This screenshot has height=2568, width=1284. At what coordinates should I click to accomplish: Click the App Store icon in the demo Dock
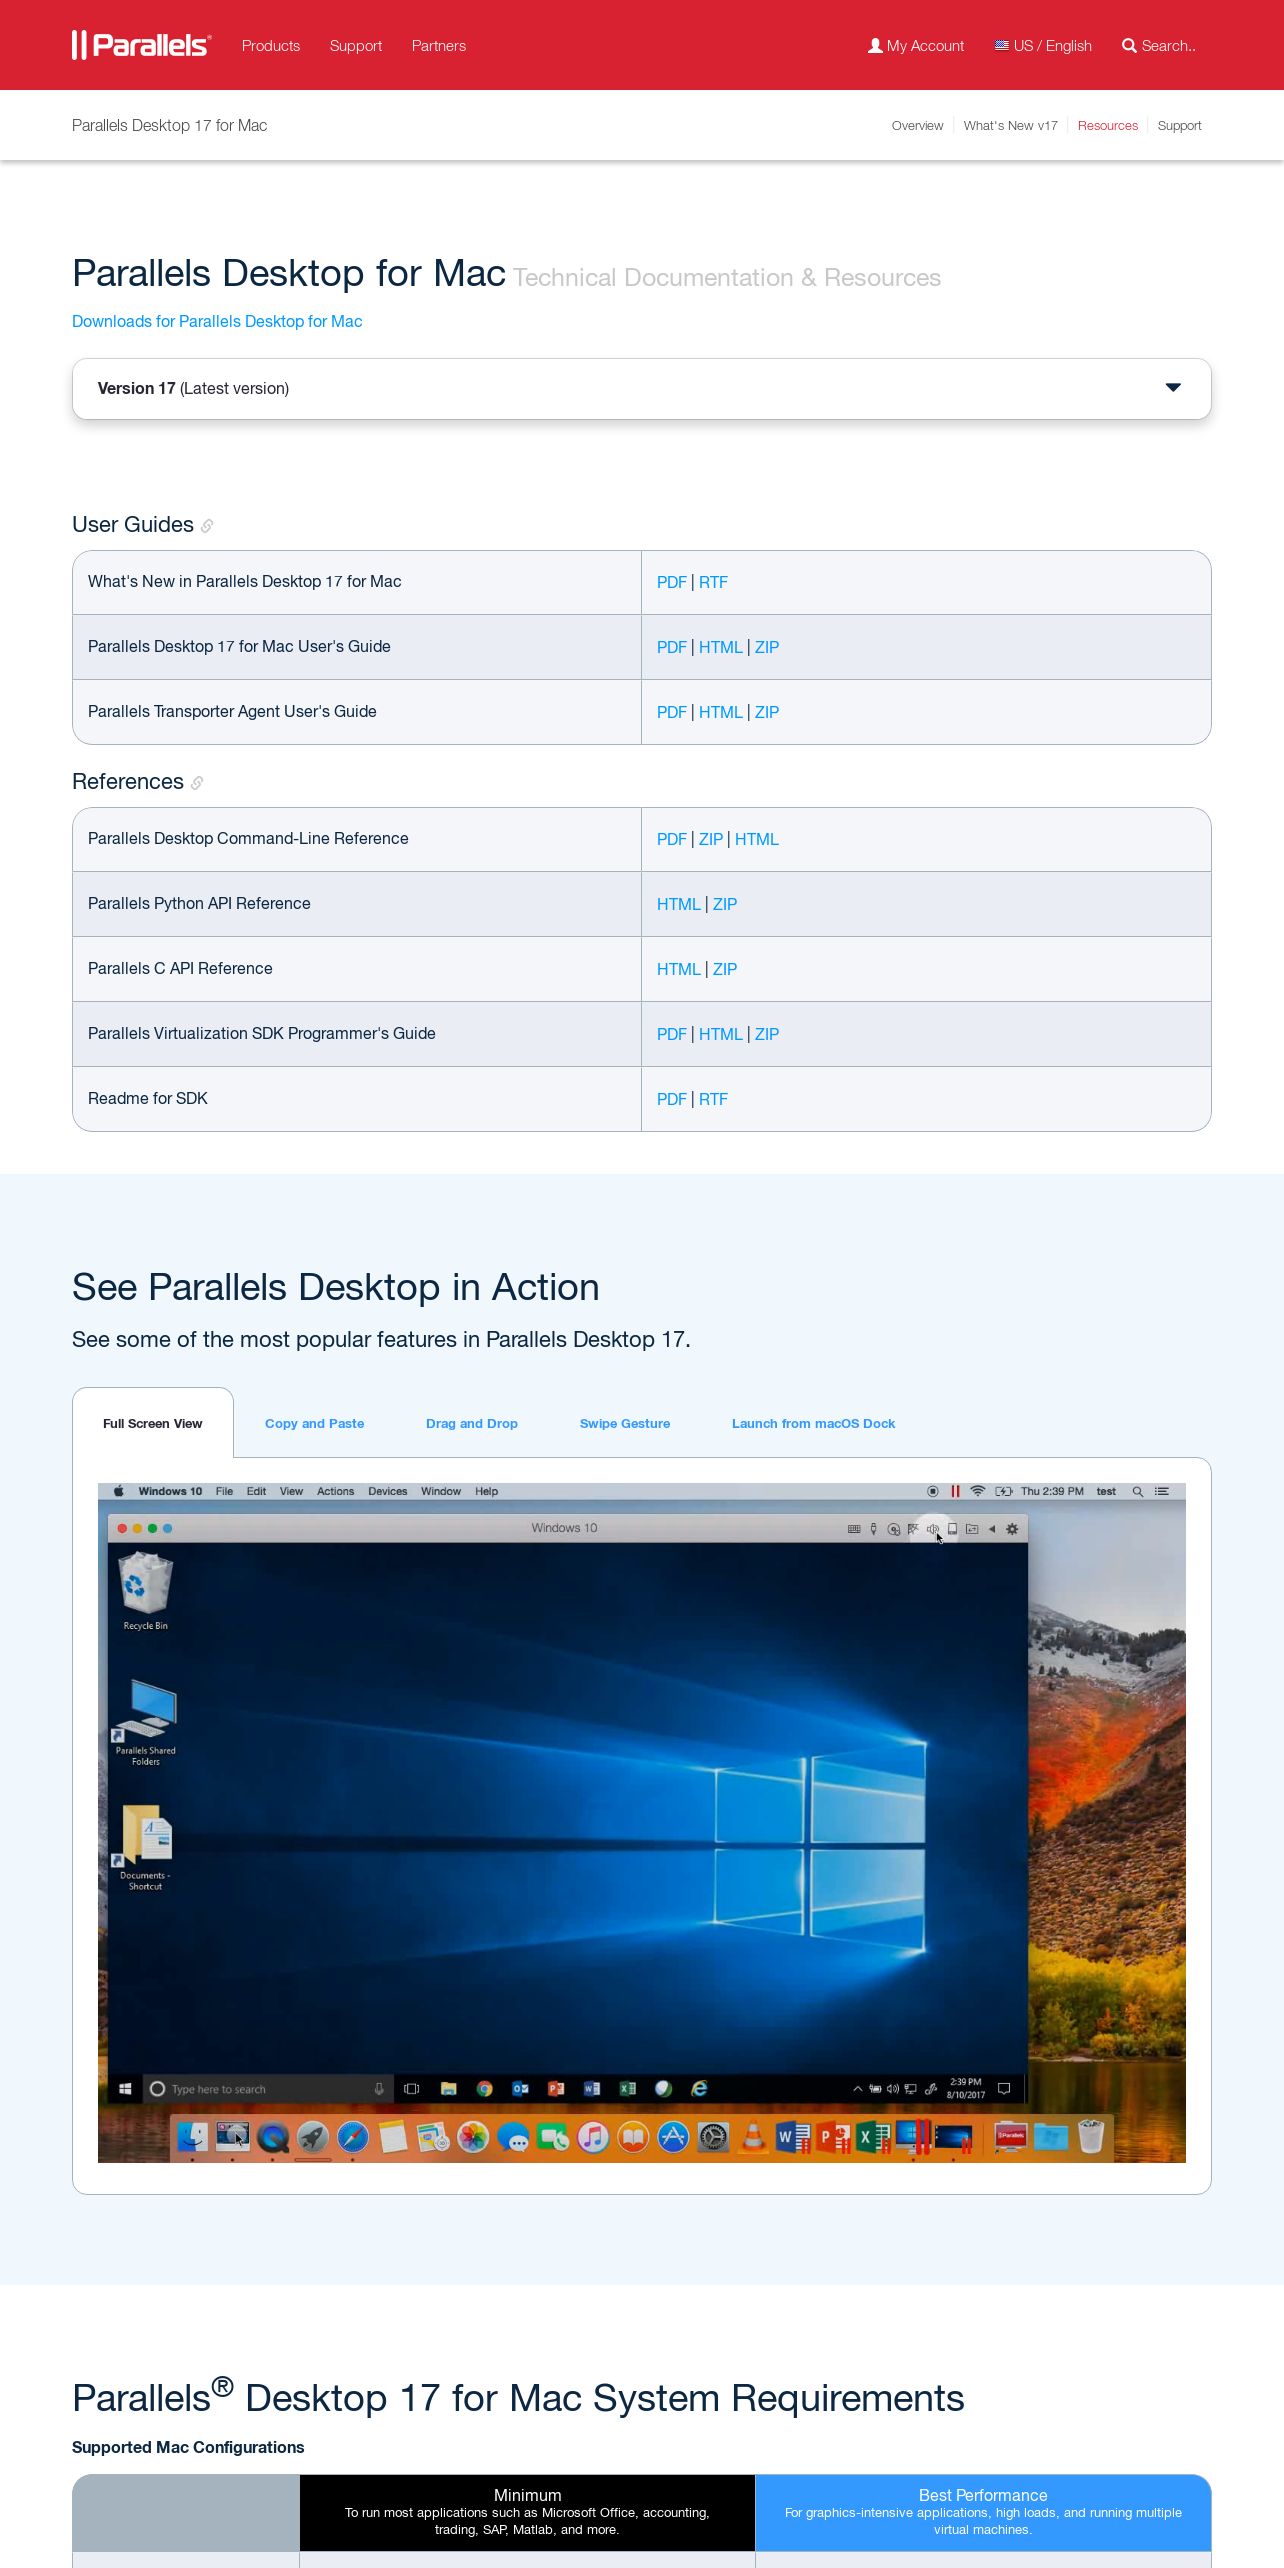673,2137
